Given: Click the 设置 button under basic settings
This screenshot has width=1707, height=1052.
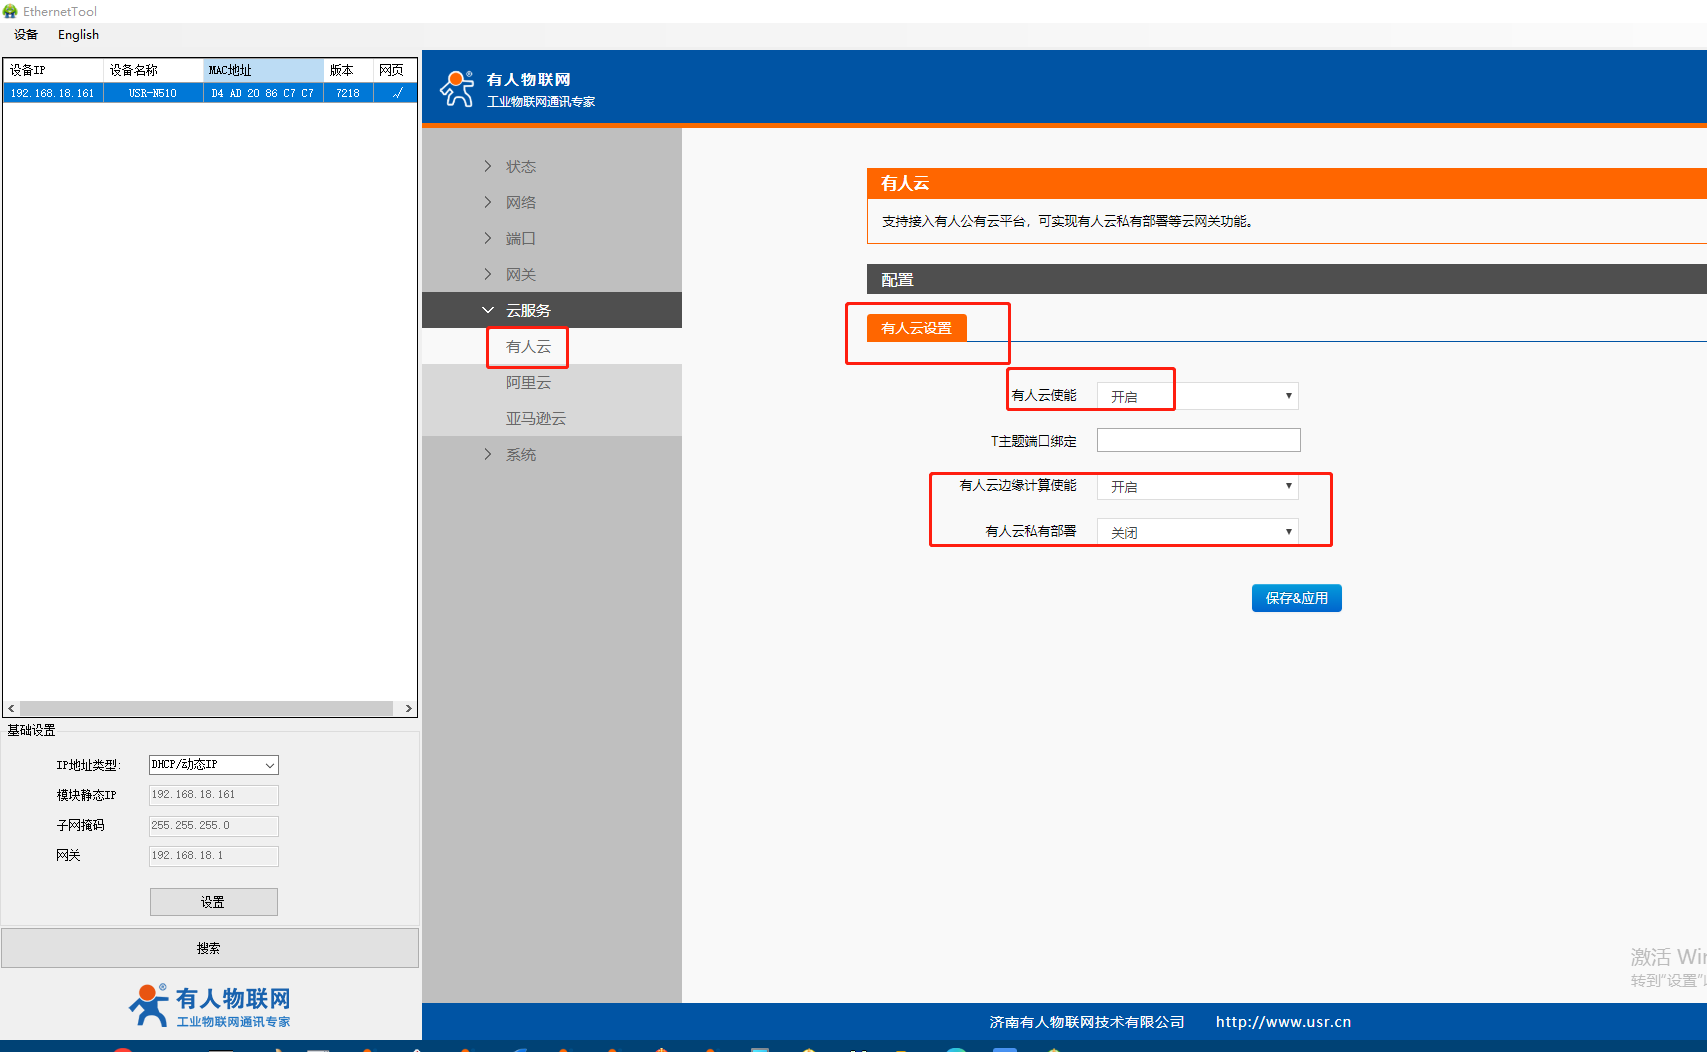Looking at the screenshot, I should click(214, 902).
